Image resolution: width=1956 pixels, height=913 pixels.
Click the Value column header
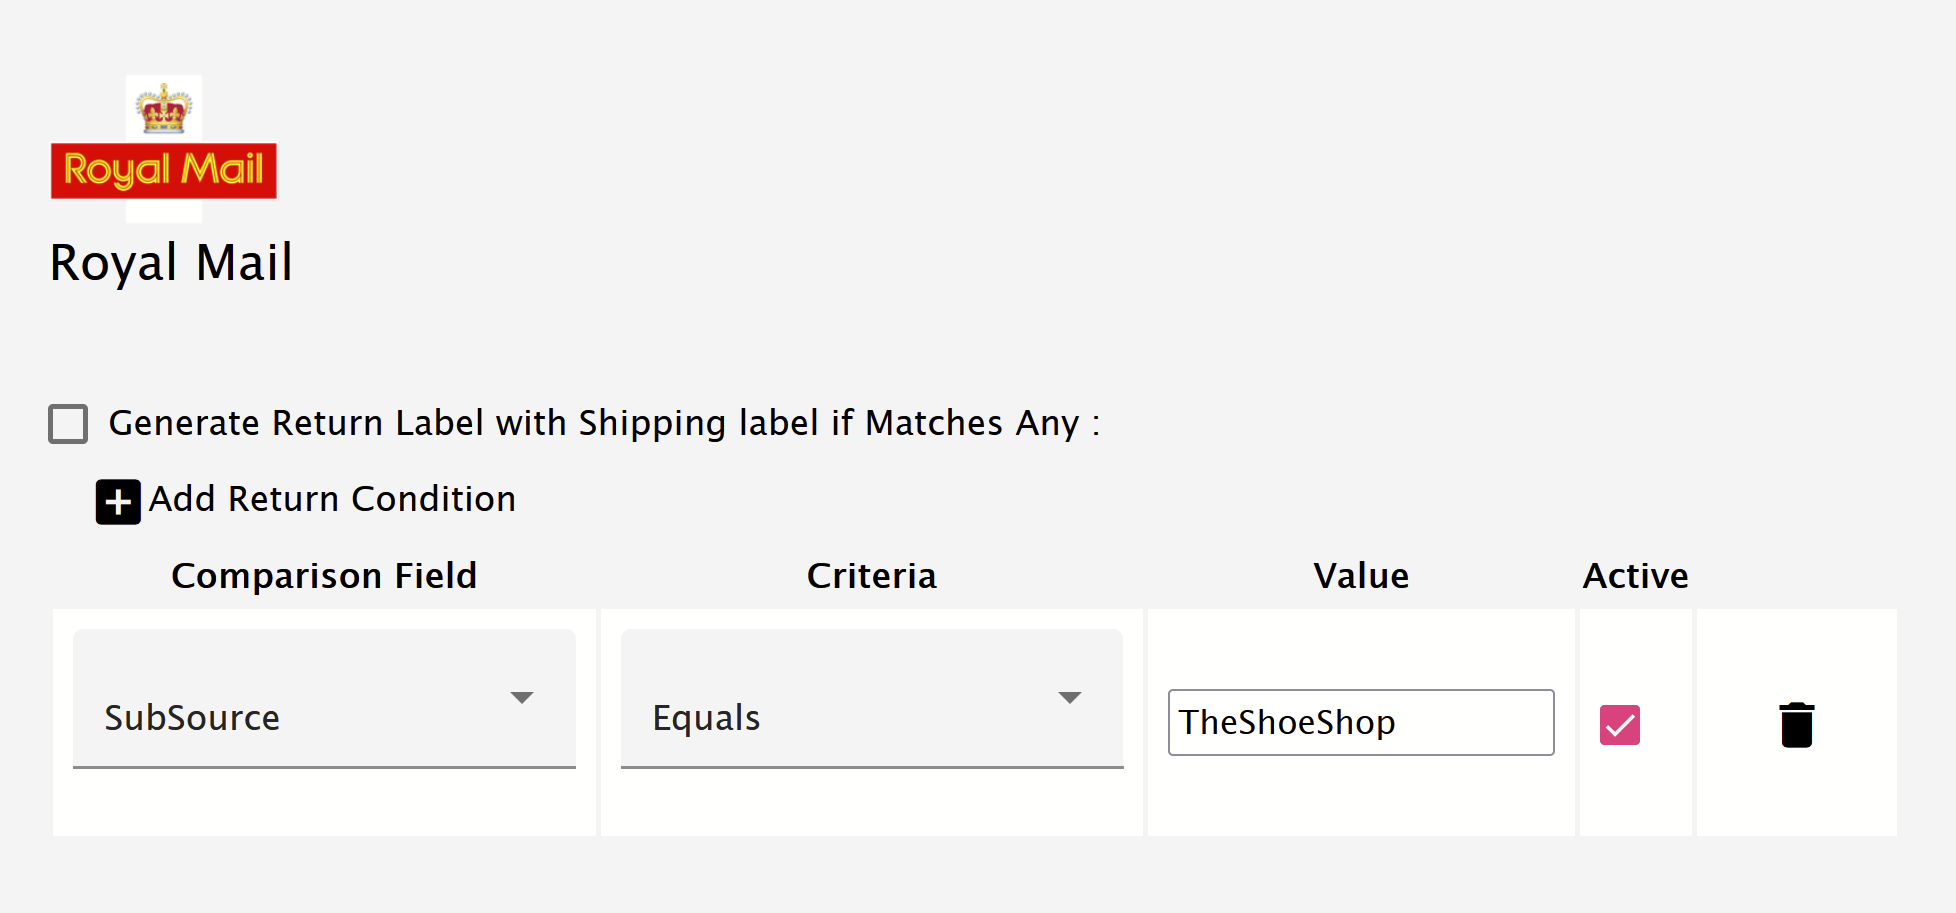(x=1361, y=576)
